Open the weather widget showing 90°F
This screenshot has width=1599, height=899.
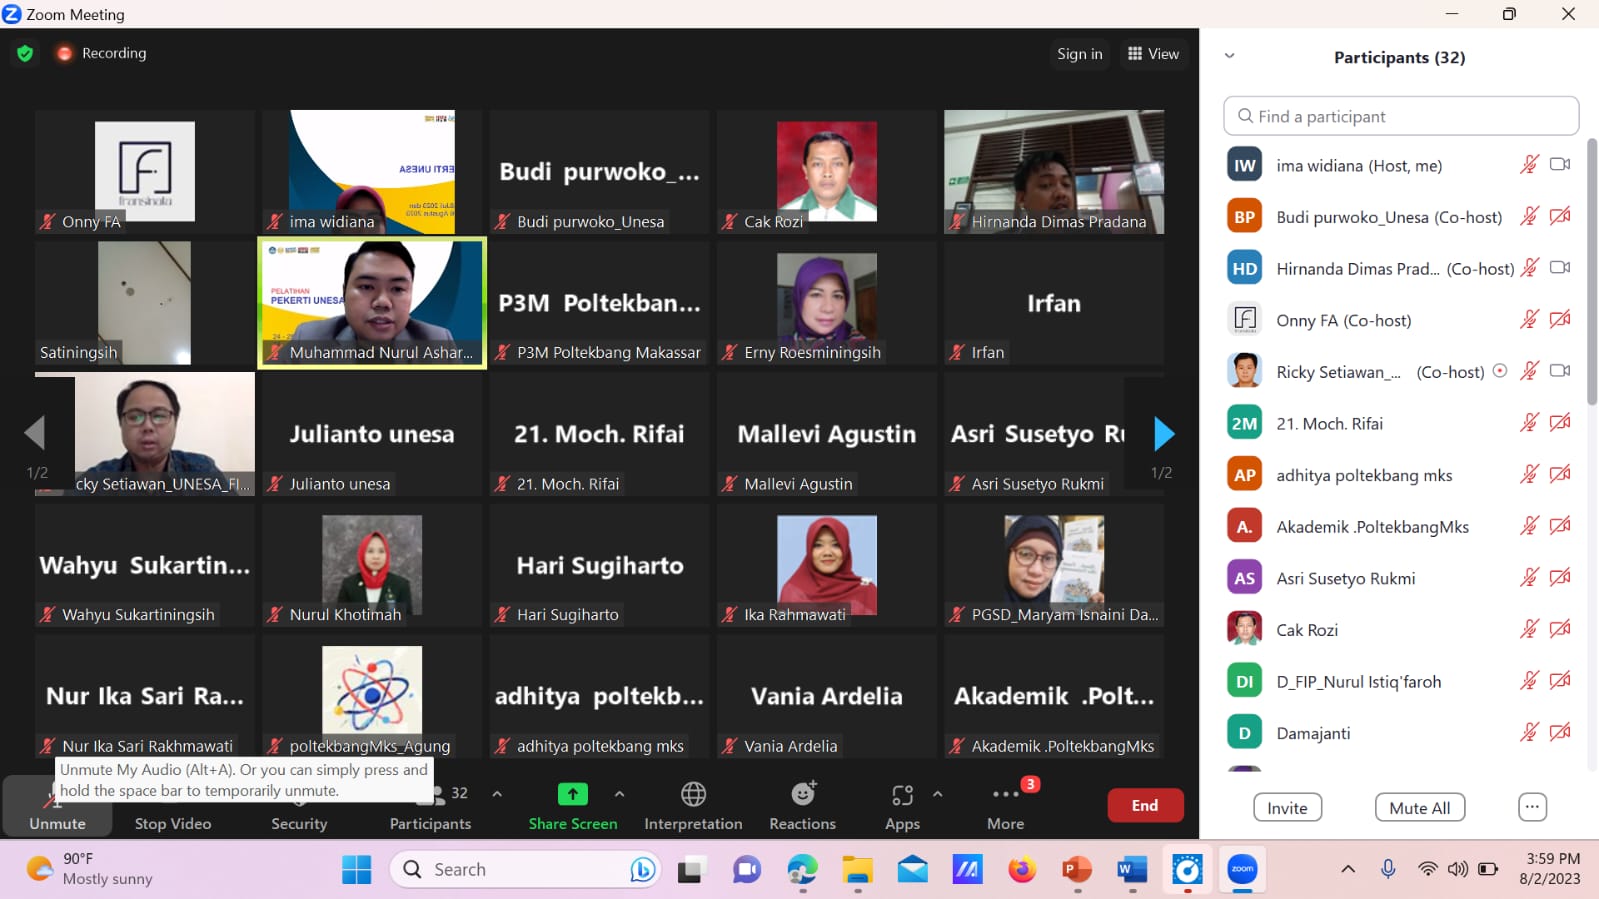[90, 869]
